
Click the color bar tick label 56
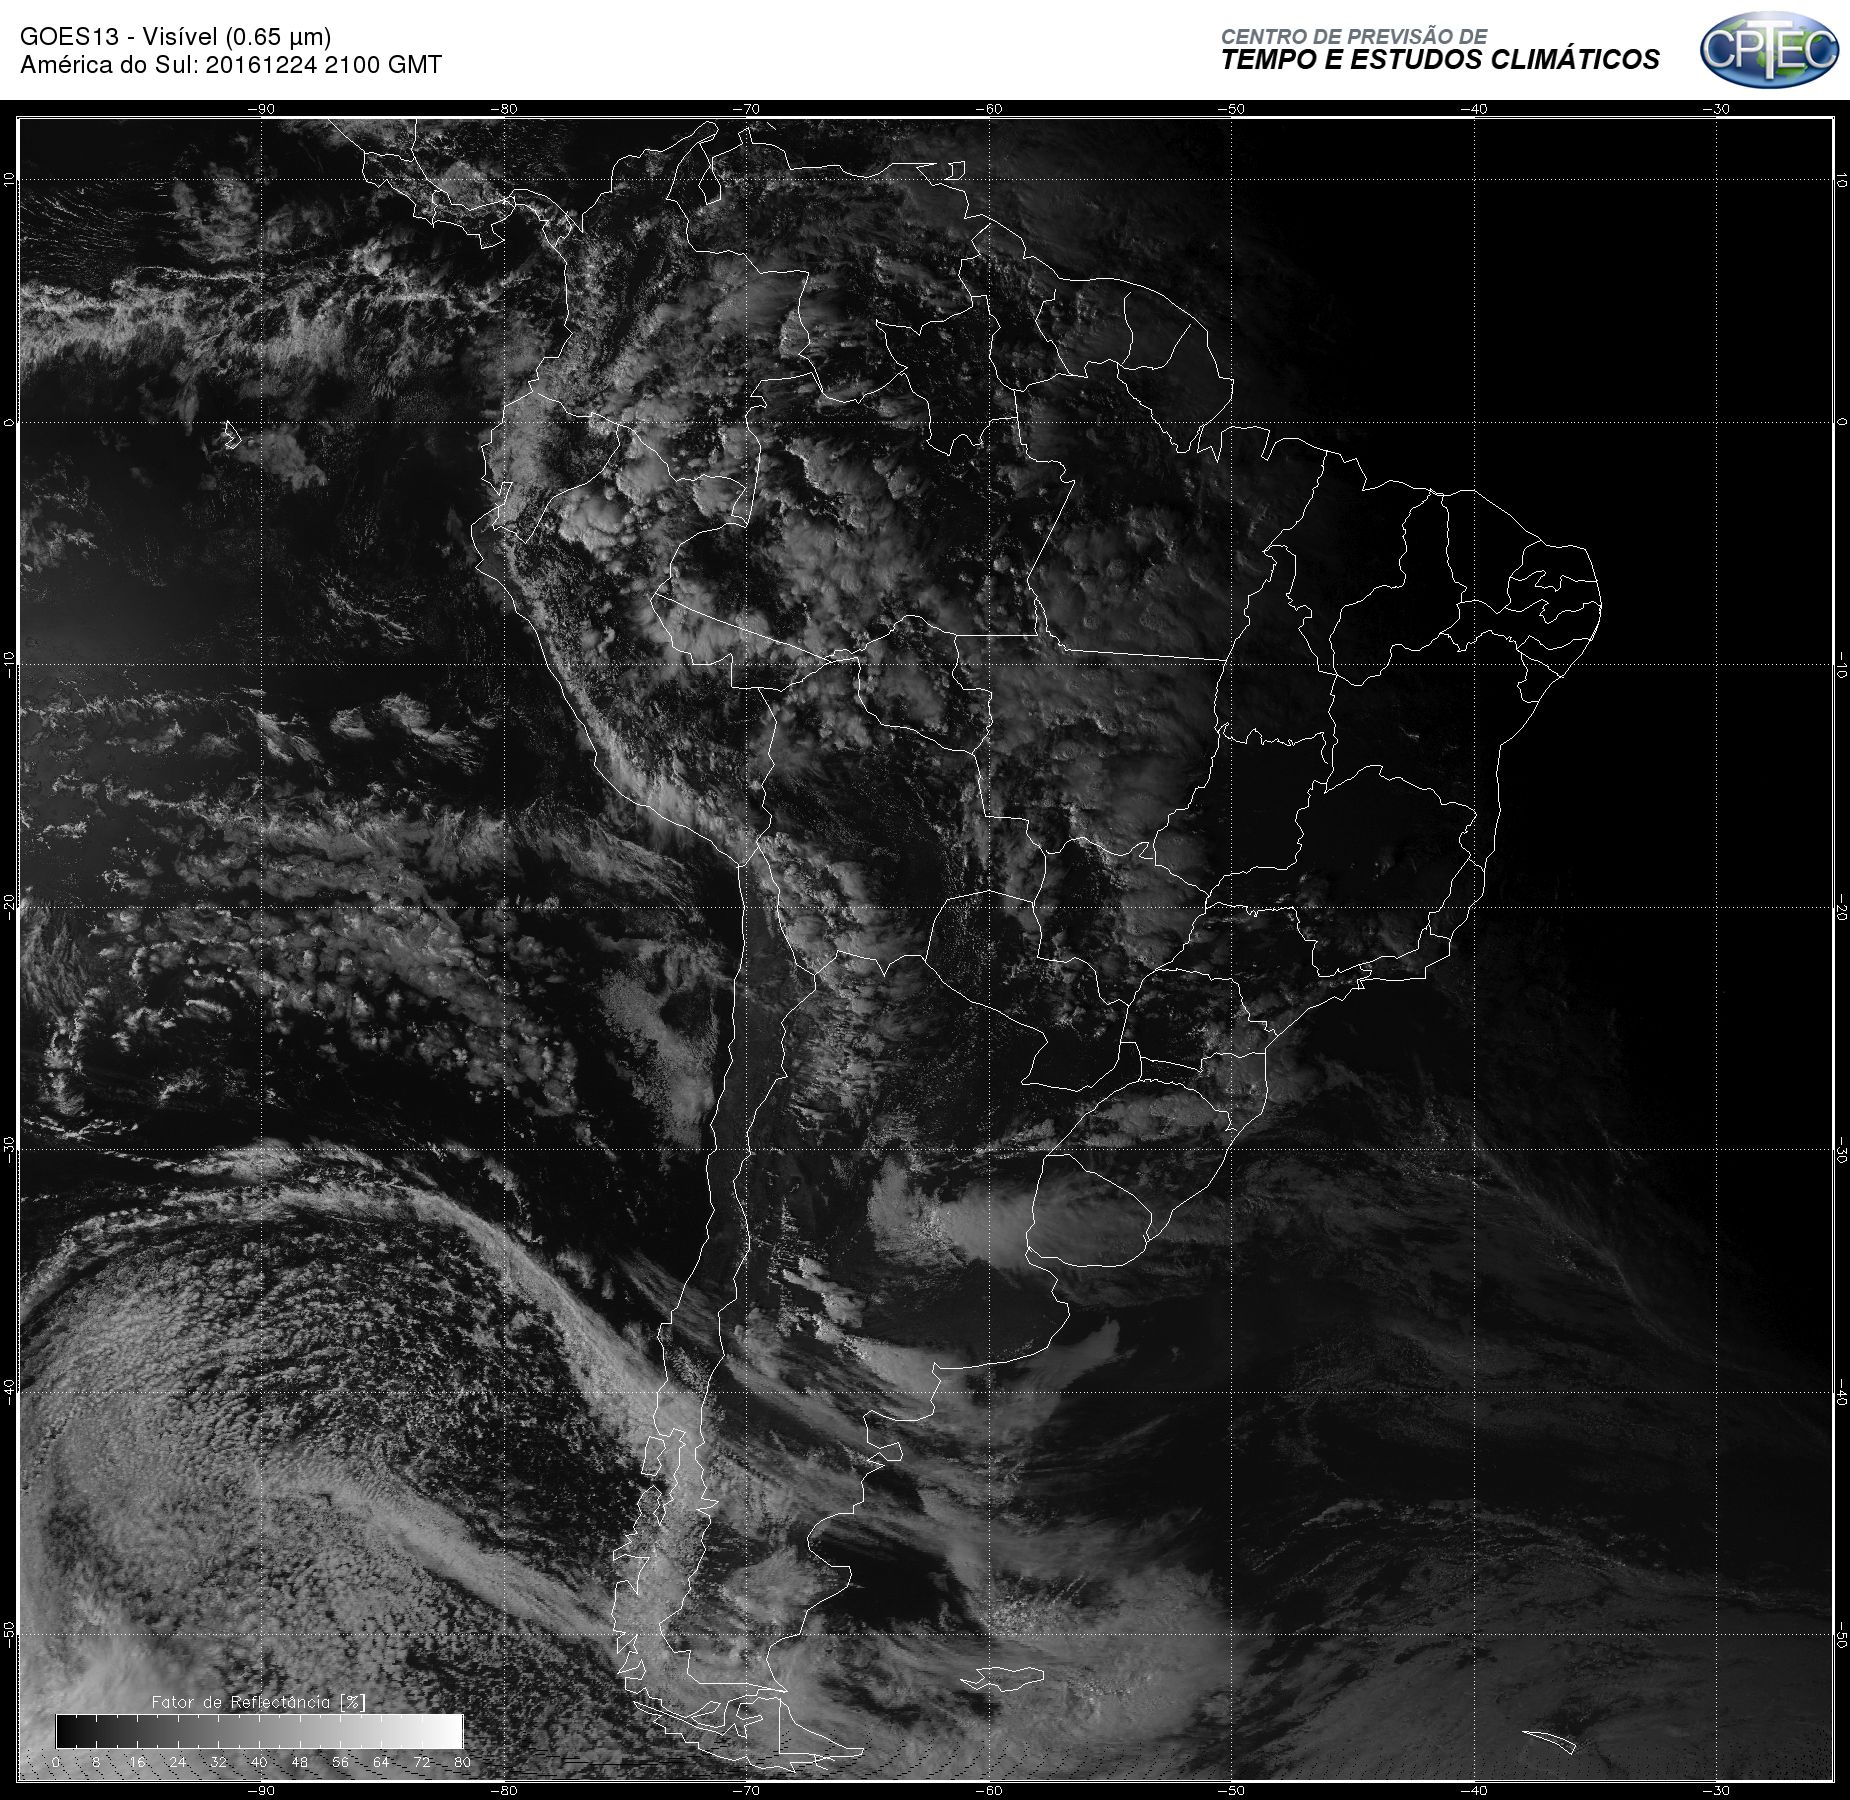[340, 1762]
